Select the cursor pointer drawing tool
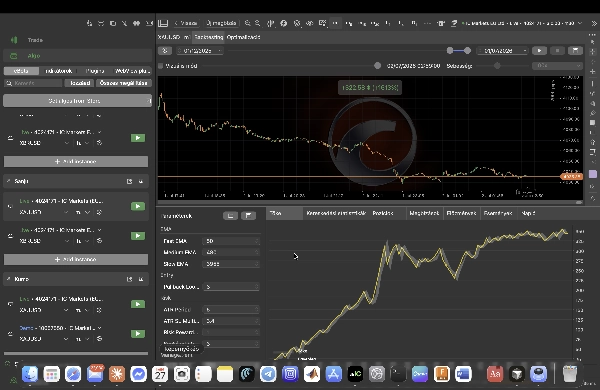This screenshot has width=600, height=390. (593, 42)
